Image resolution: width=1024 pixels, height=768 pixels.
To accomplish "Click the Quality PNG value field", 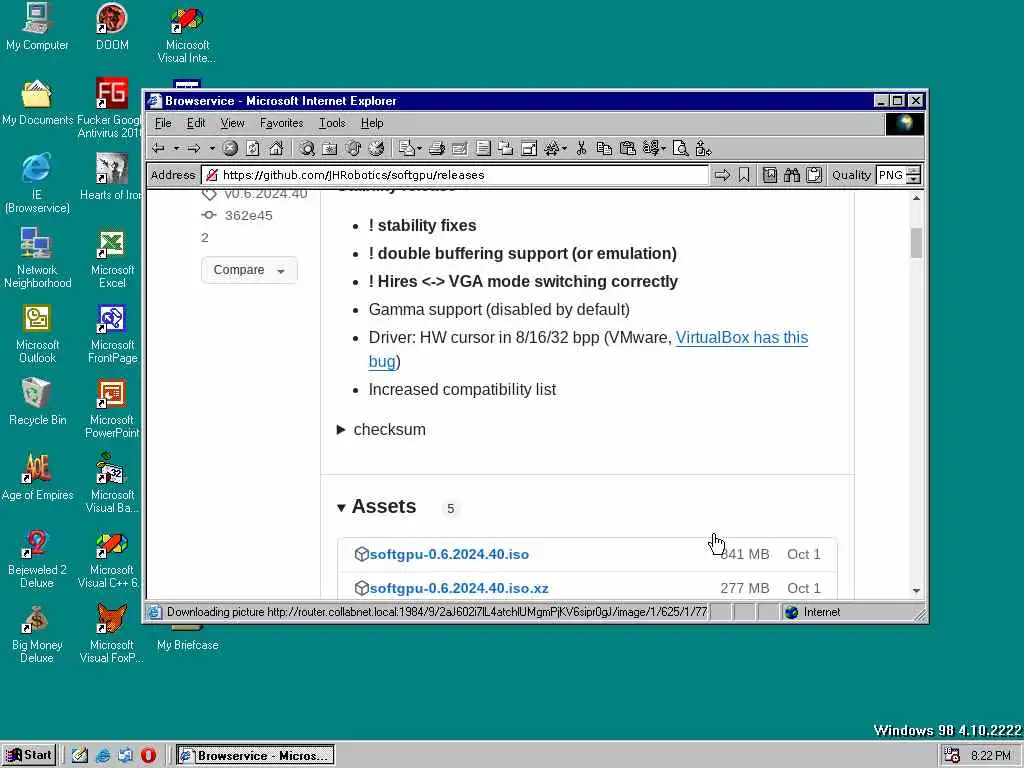I will [891, 175].
